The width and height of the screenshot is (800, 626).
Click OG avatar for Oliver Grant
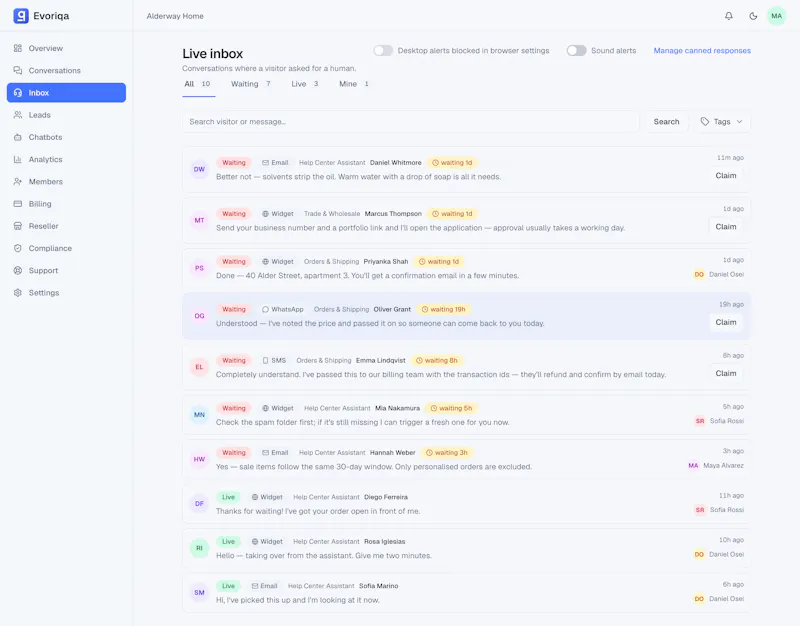click(199, 316)
